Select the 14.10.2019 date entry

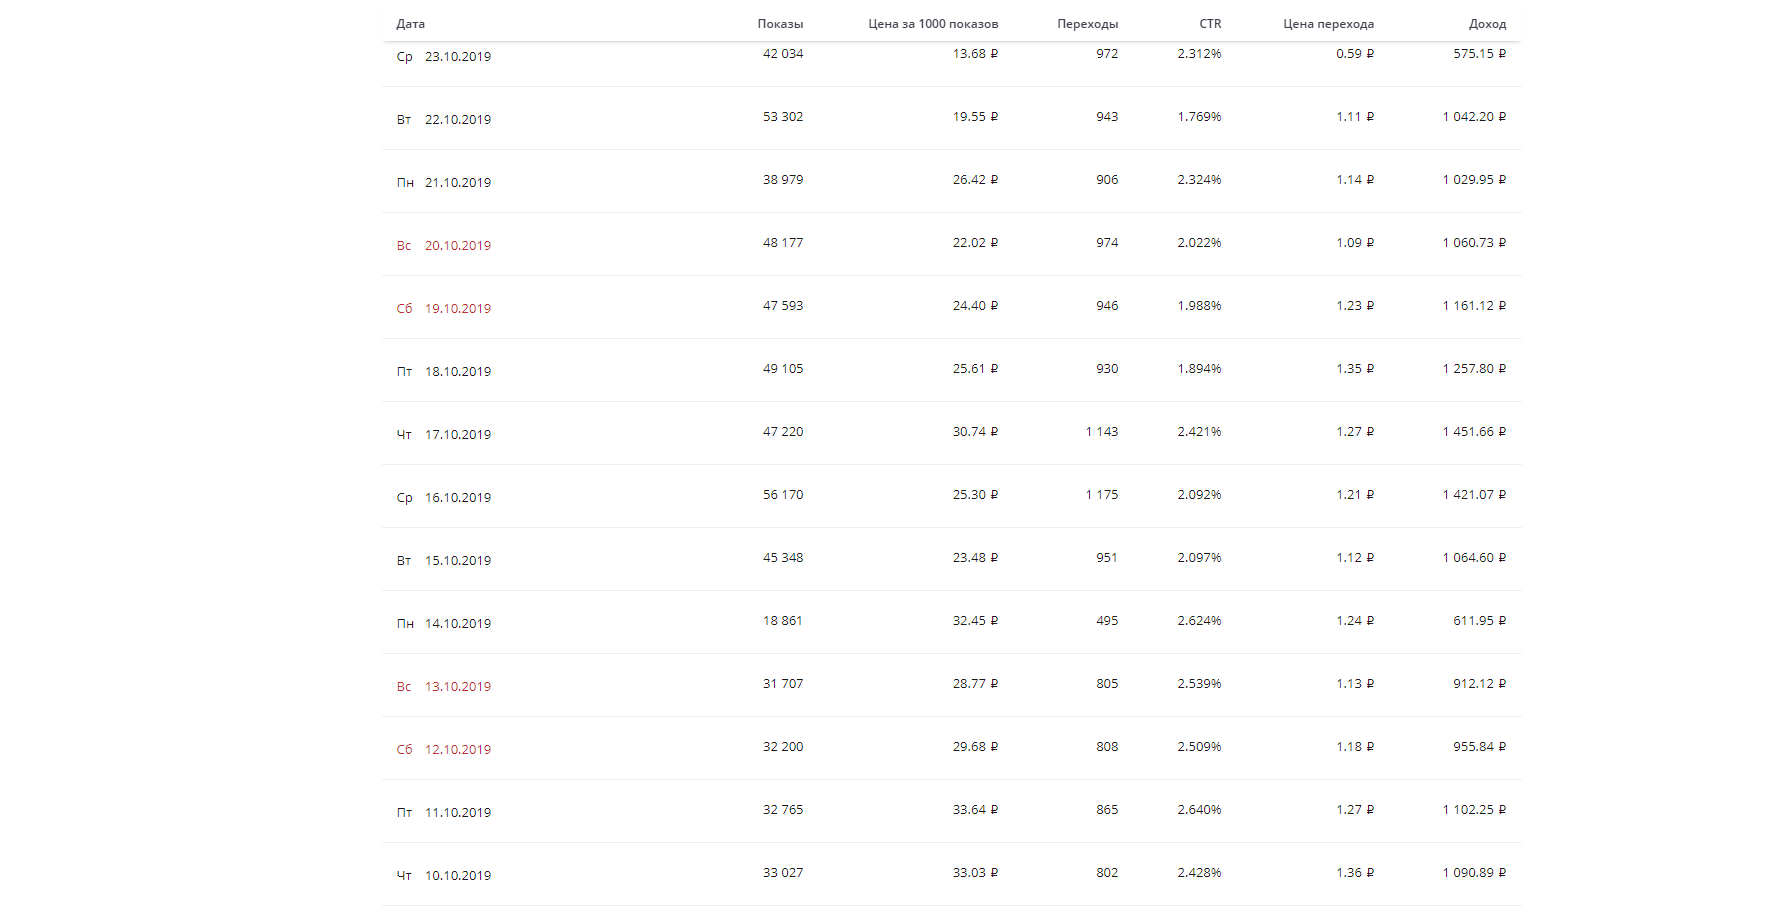457,624
